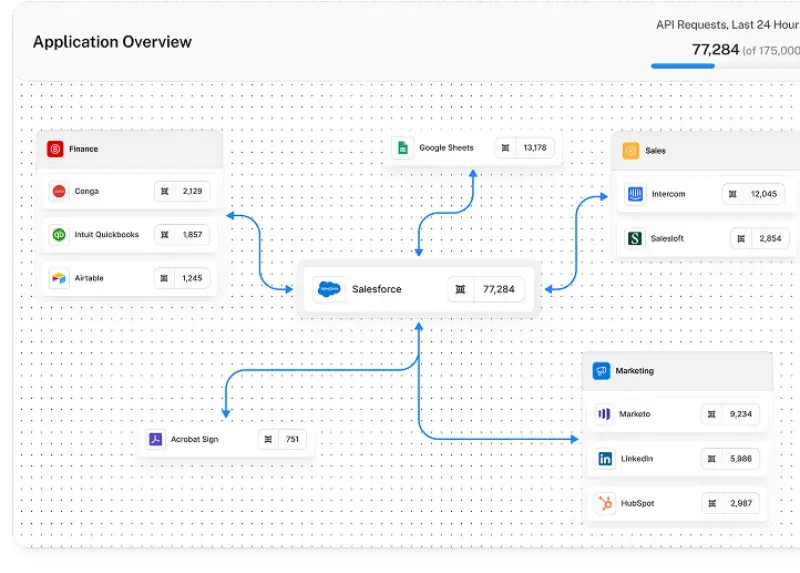The width and height of the screenshot is (800, 573).
Task: Click the Acrobat Sign count 751
Action: (292, 439)
